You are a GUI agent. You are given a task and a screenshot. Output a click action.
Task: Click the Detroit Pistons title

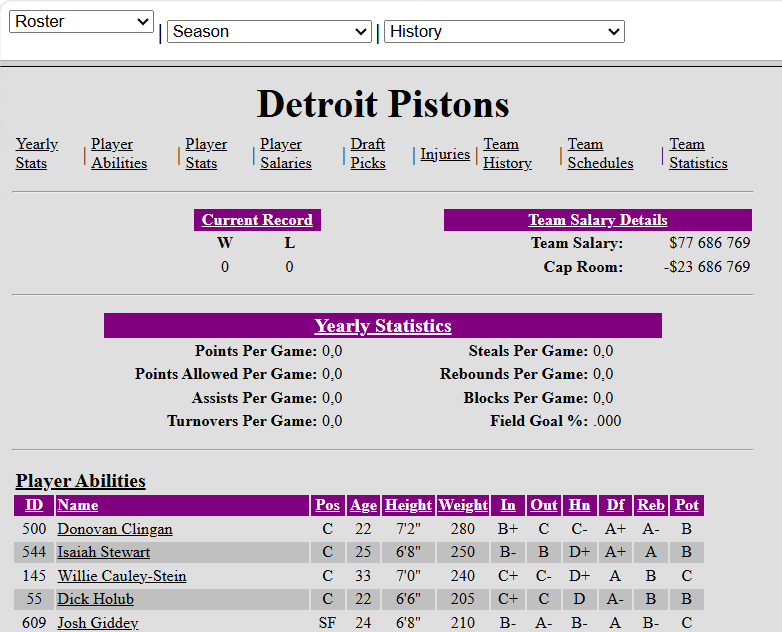383,104
